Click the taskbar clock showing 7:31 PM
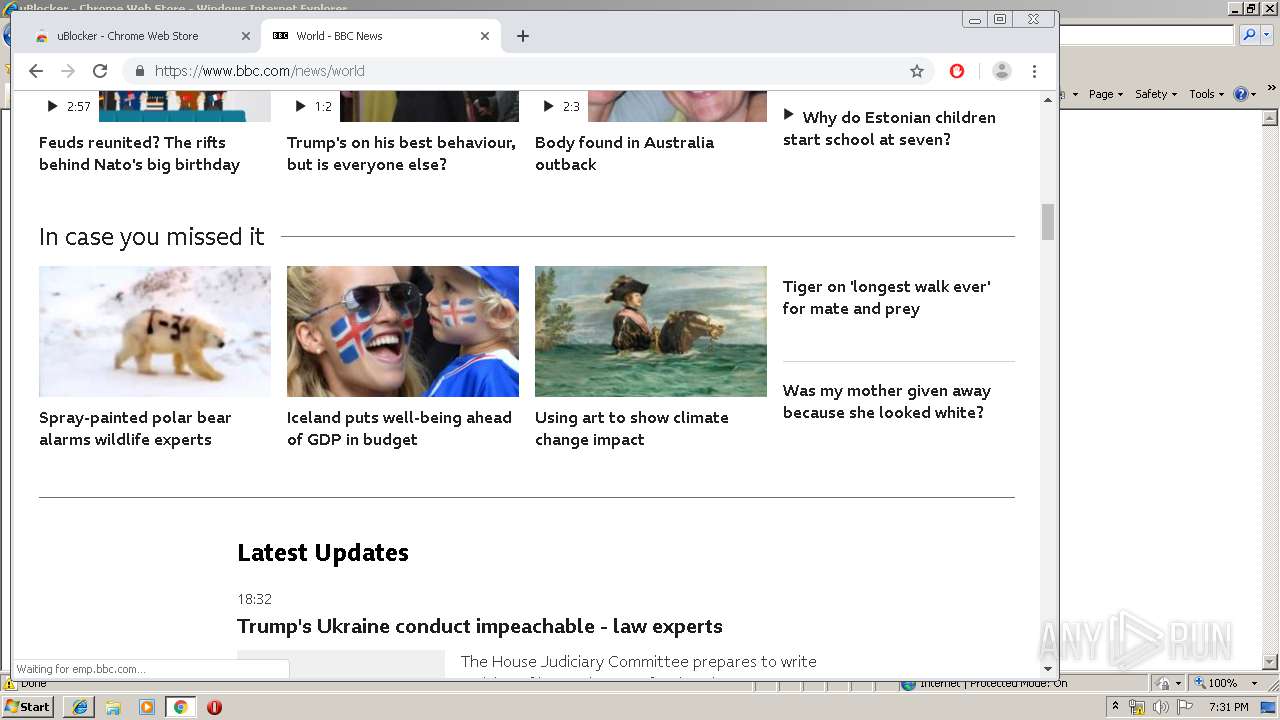Image resolution: width=1280 pixels, height=720 pixels. 1228,707
